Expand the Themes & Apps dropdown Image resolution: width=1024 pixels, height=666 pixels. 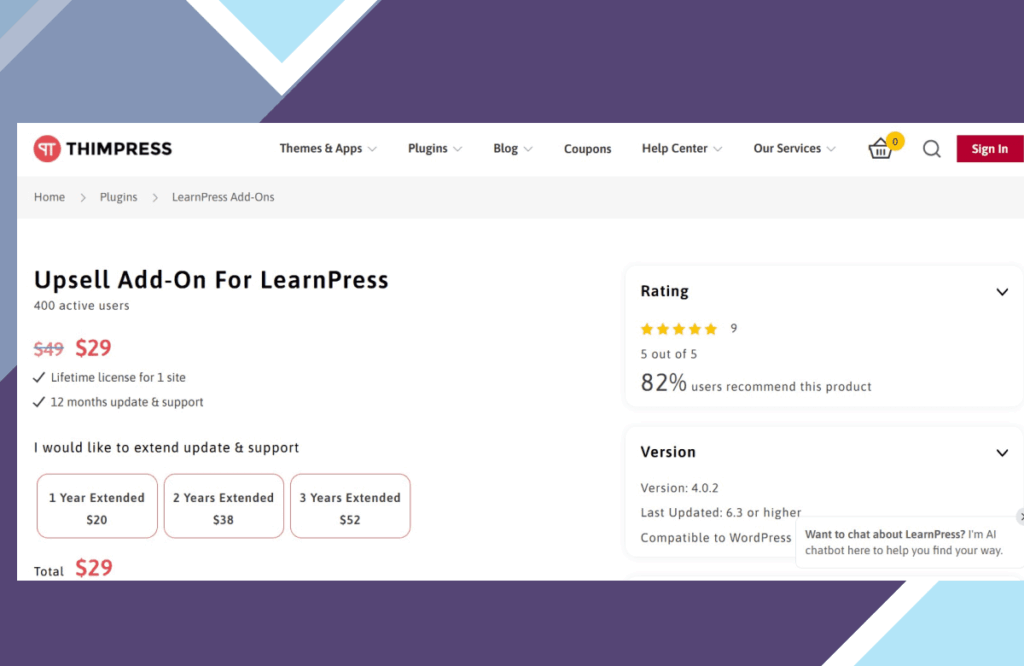(328, 149)
